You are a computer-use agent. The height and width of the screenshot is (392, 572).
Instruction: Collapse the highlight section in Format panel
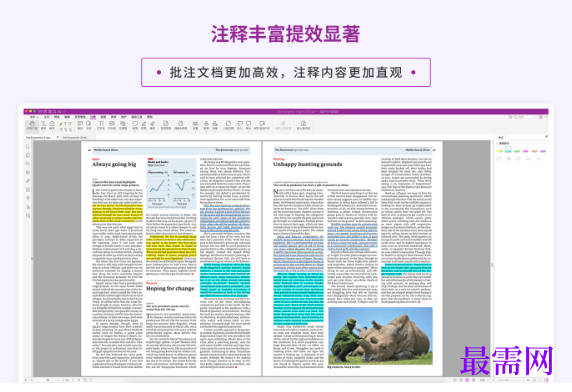click(x=497, y=143)
